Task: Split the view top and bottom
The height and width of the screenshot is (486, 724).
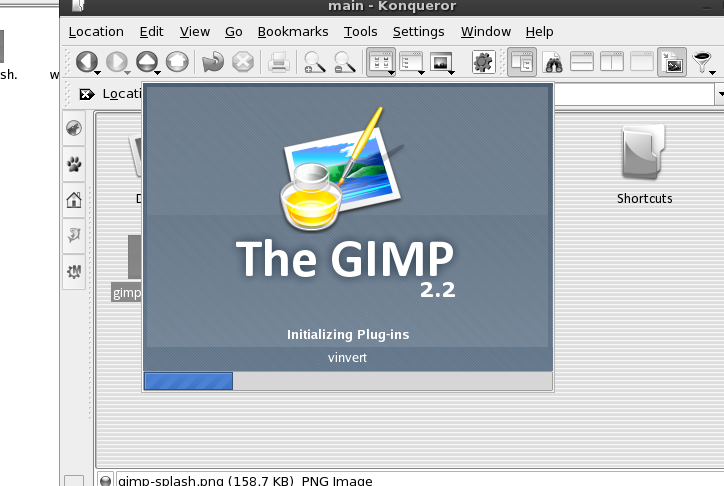Action: click(582, 61)
